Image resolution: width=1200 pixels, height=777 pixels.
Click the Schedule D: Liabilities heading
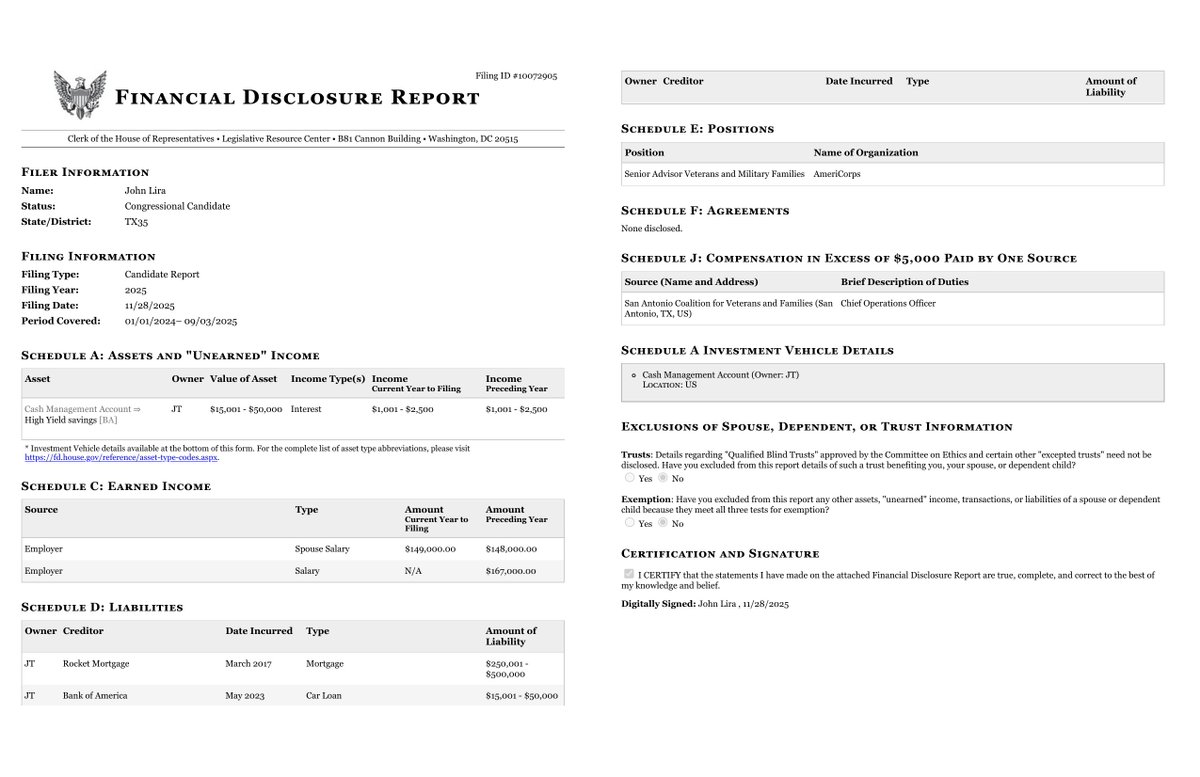100,607
